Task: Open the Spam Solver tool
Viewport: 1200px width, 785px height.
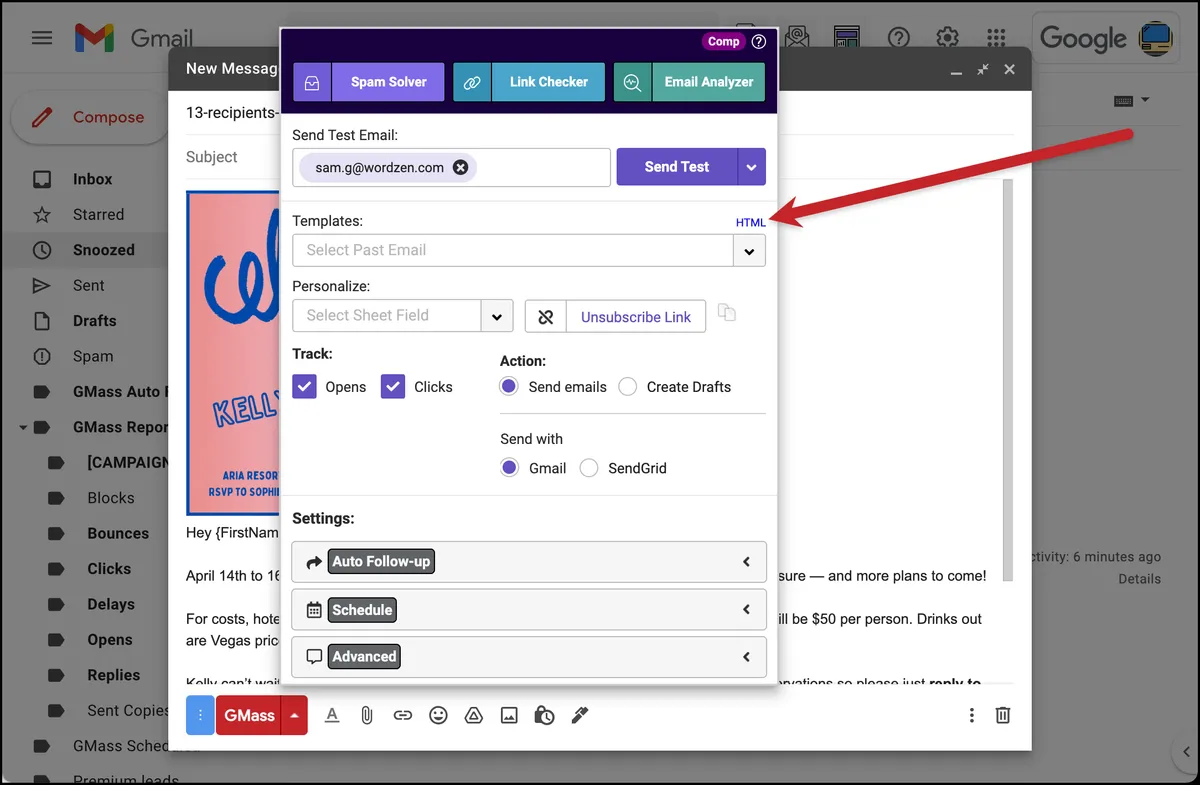Action: coord(369,82)
